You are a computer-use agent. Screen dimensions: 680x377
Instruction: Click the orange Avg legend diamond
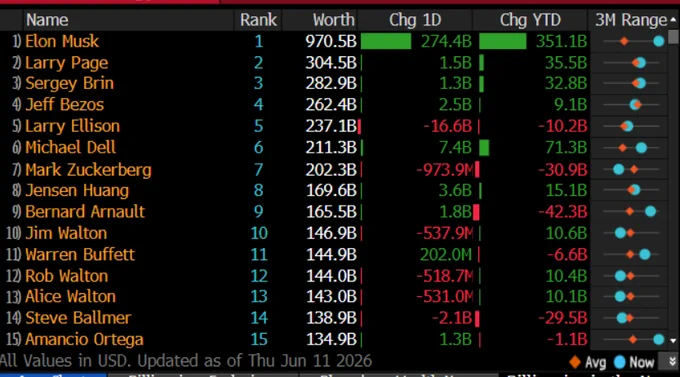575,362
